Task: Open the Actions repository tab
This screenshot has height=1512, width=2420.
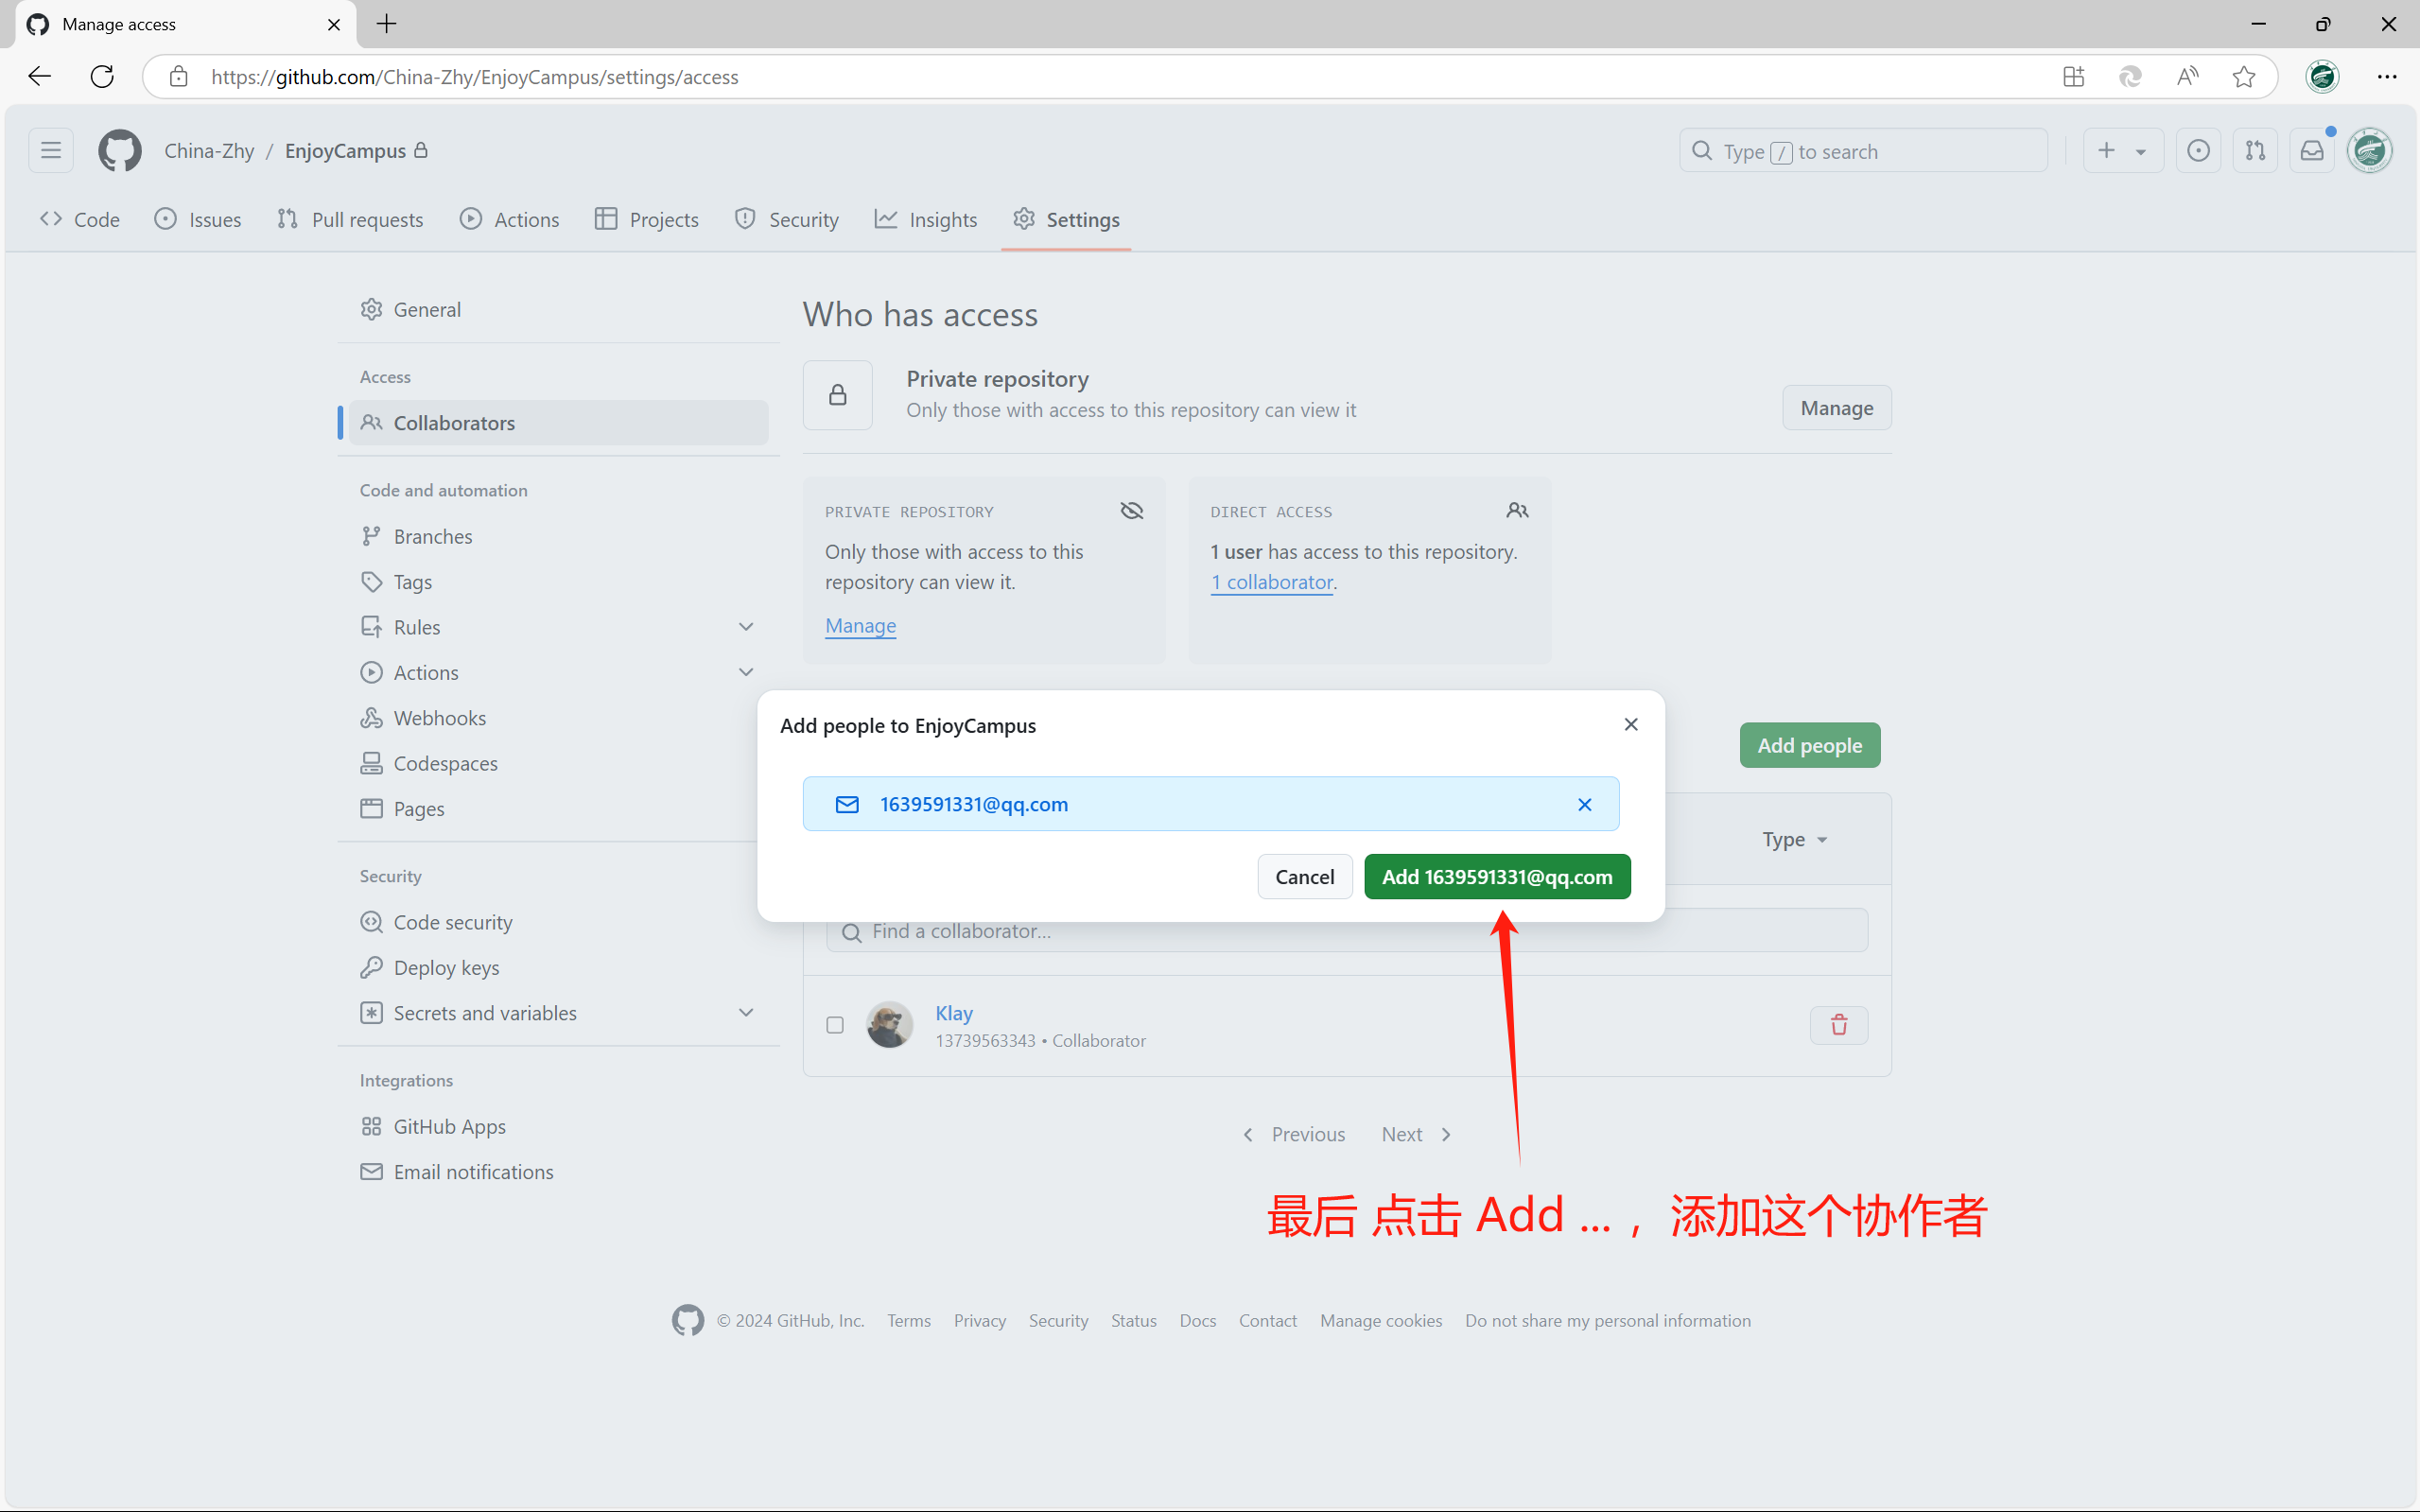Action: coord(510,219)
